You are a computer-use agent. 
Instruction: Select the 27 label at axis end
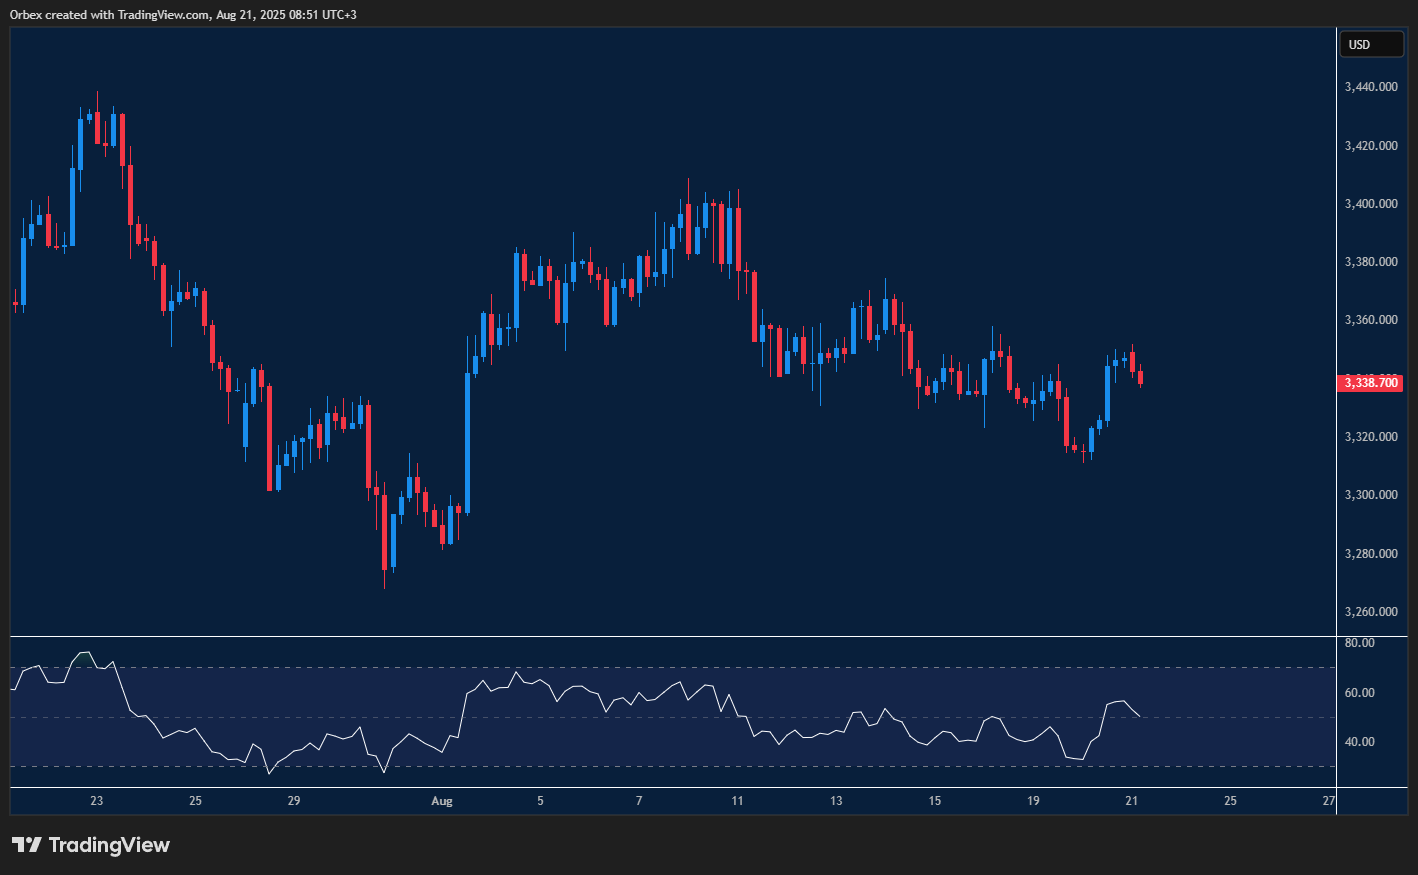click(1327, 801)
